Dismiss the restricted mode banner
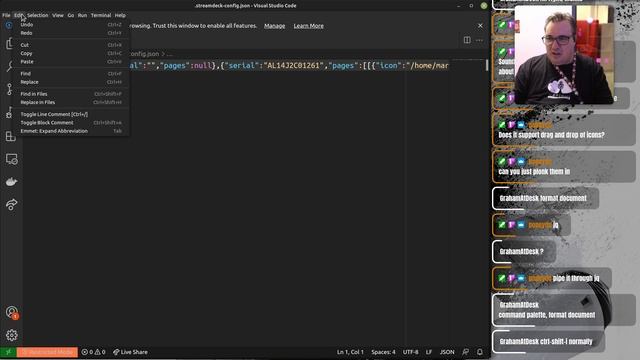The height and width of the screenshot is (360, 640). click(x=480, y=26)
